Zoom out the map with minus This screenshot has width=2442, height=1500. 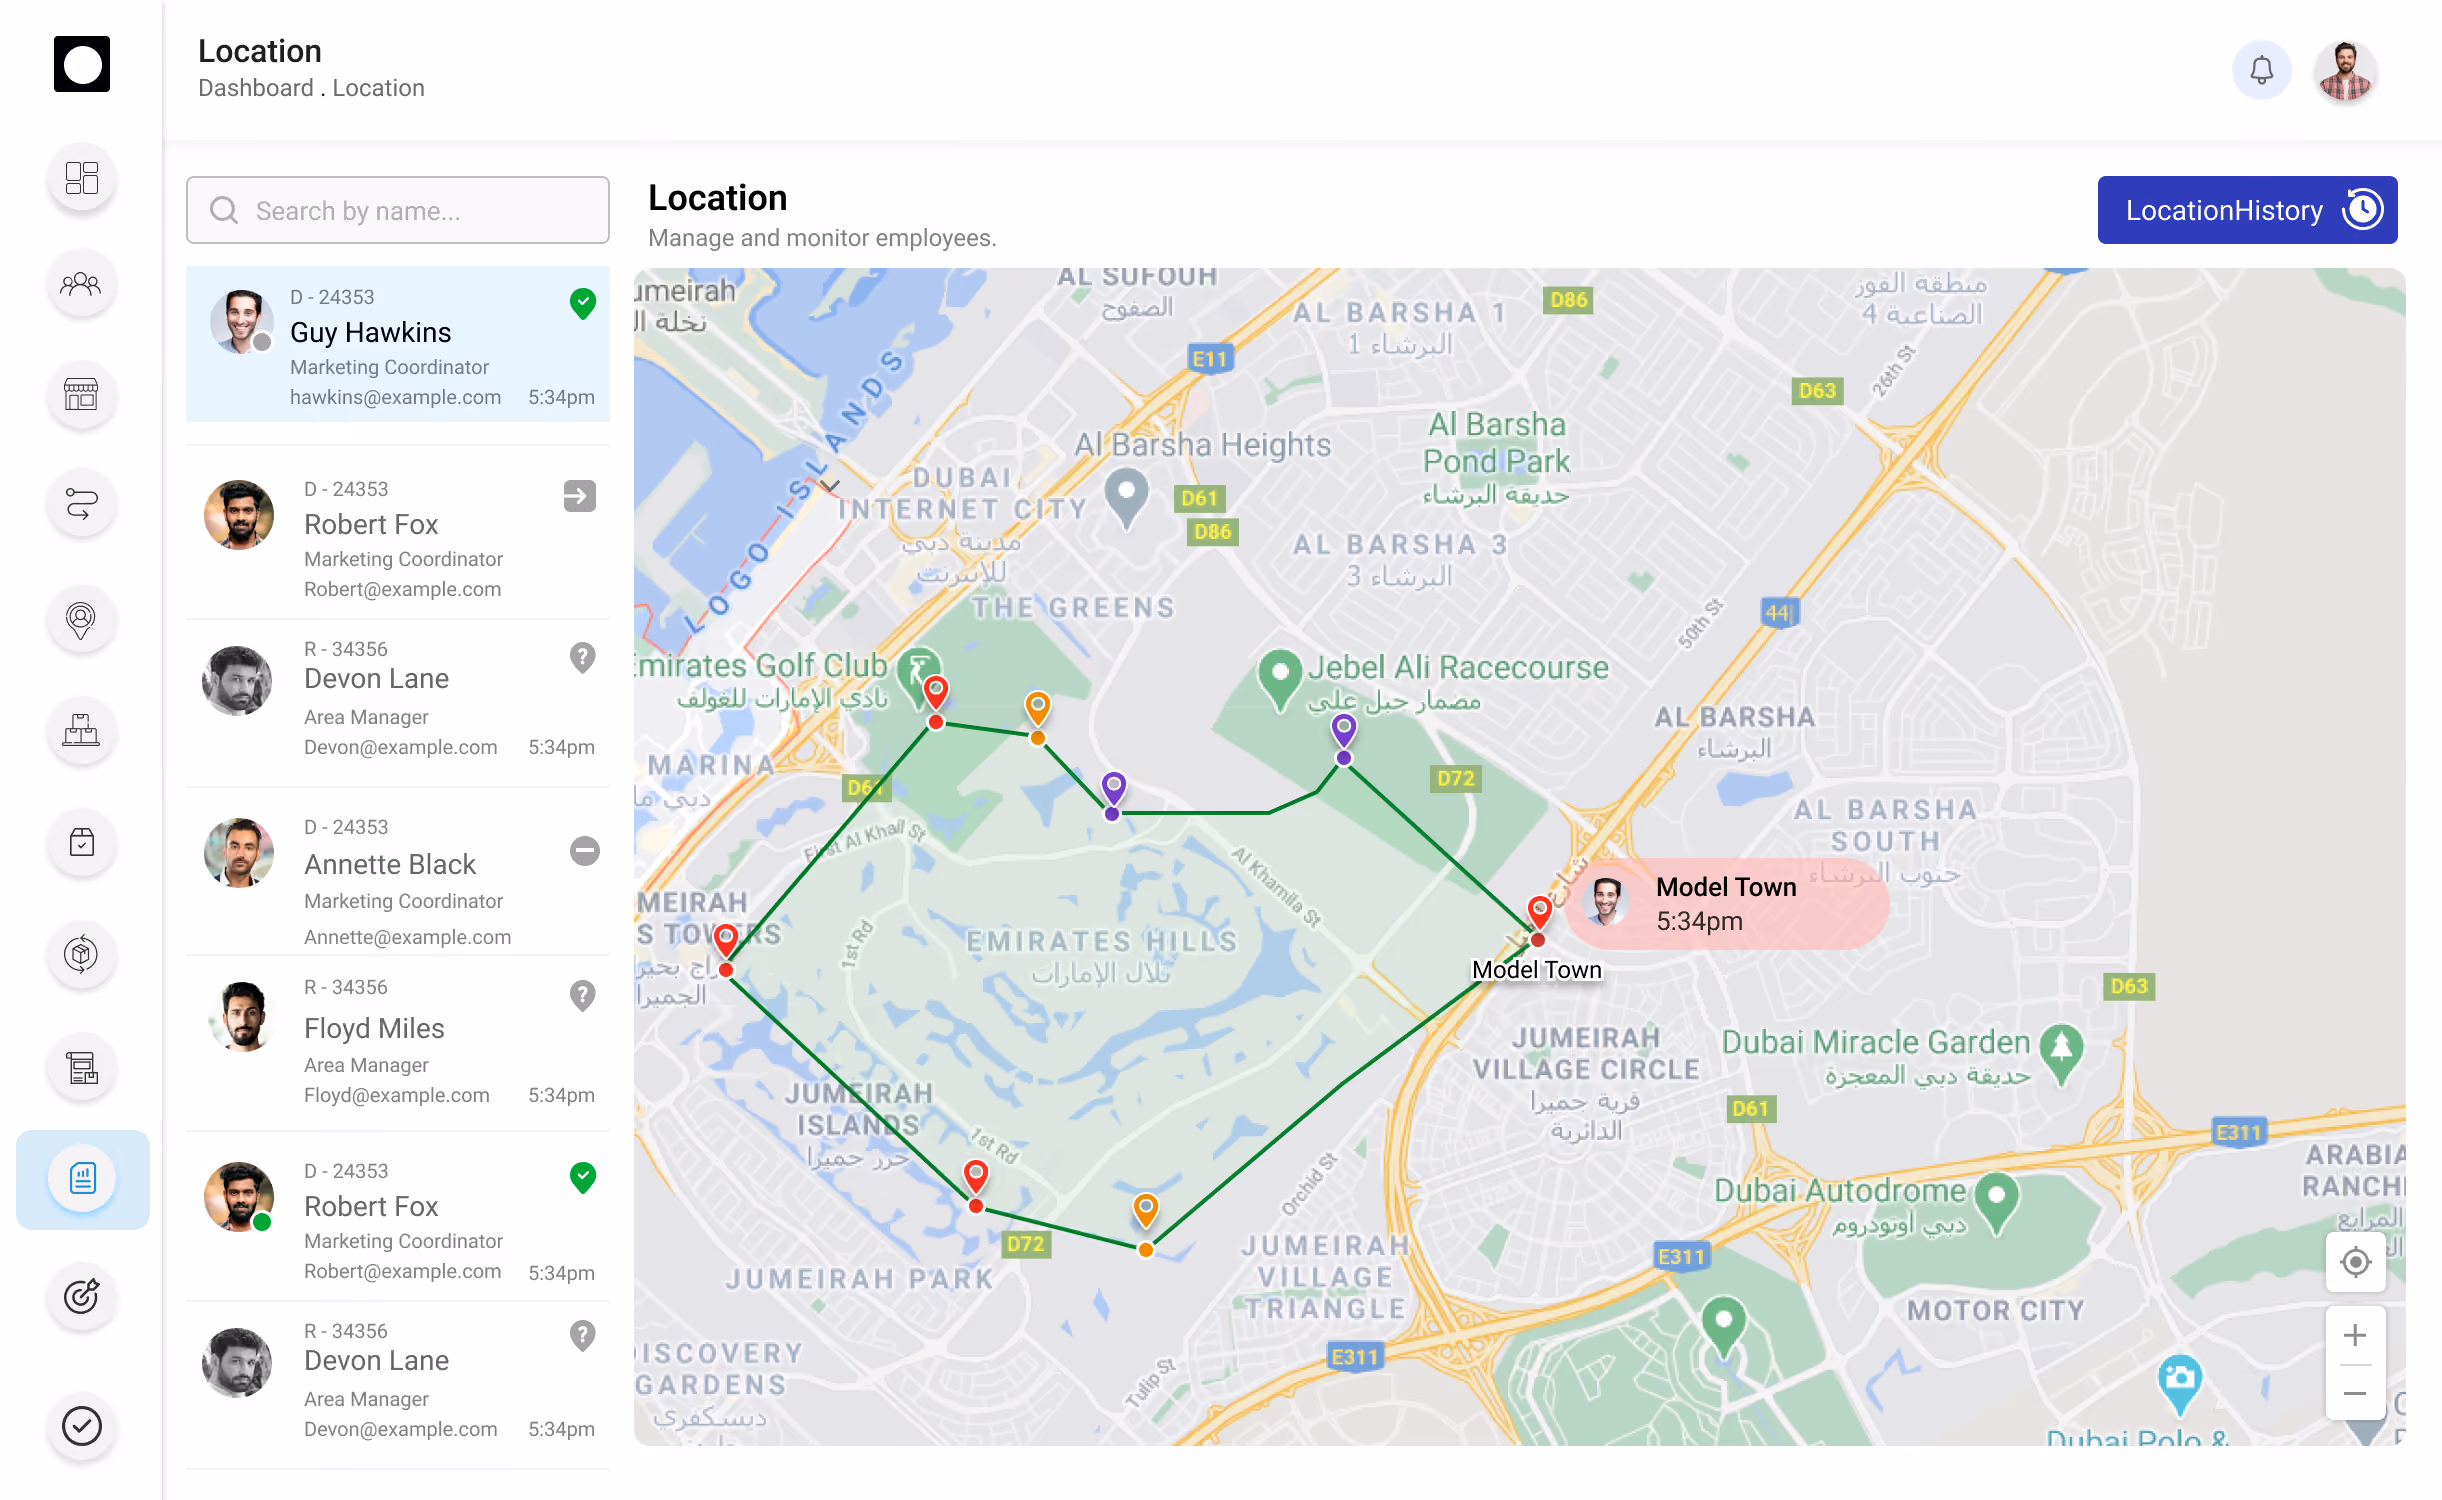coord(2355,1393)
